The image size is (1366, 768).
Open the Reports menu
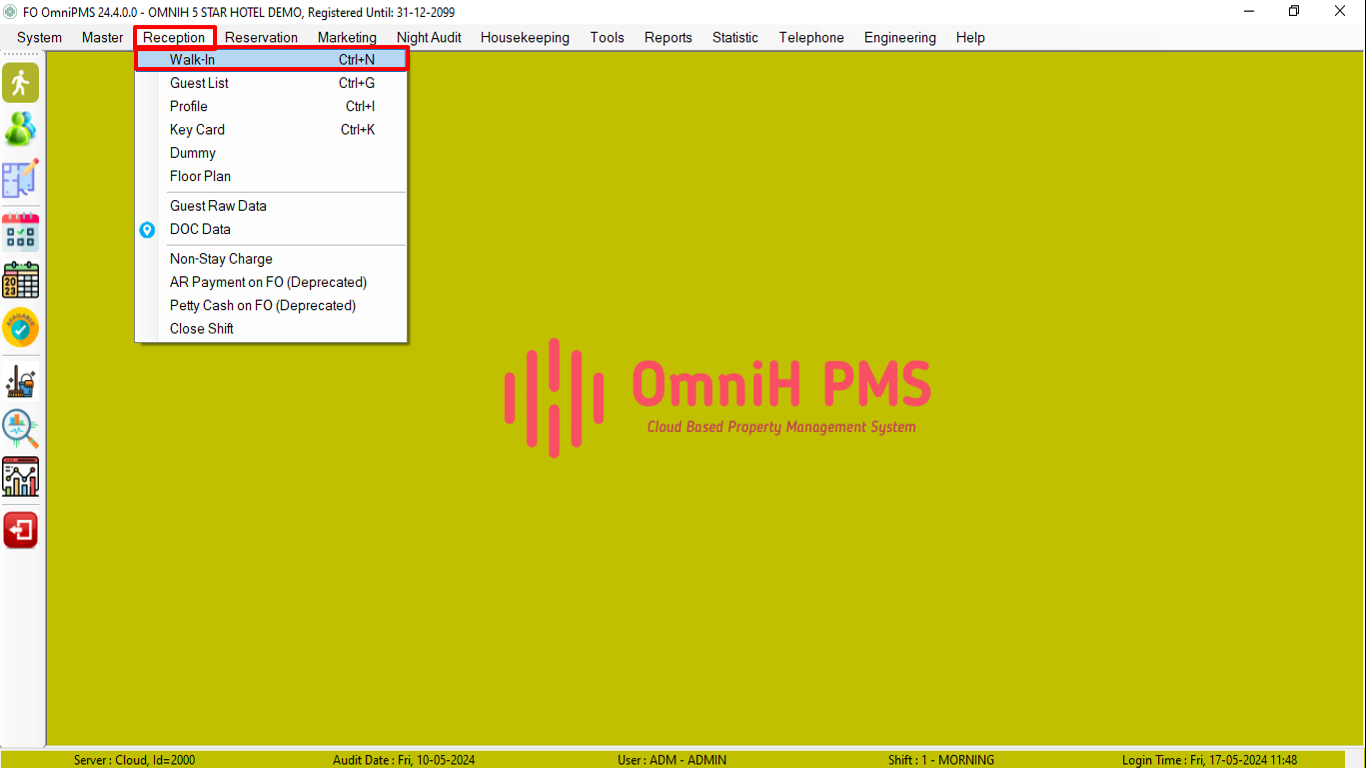click(668, 38)
